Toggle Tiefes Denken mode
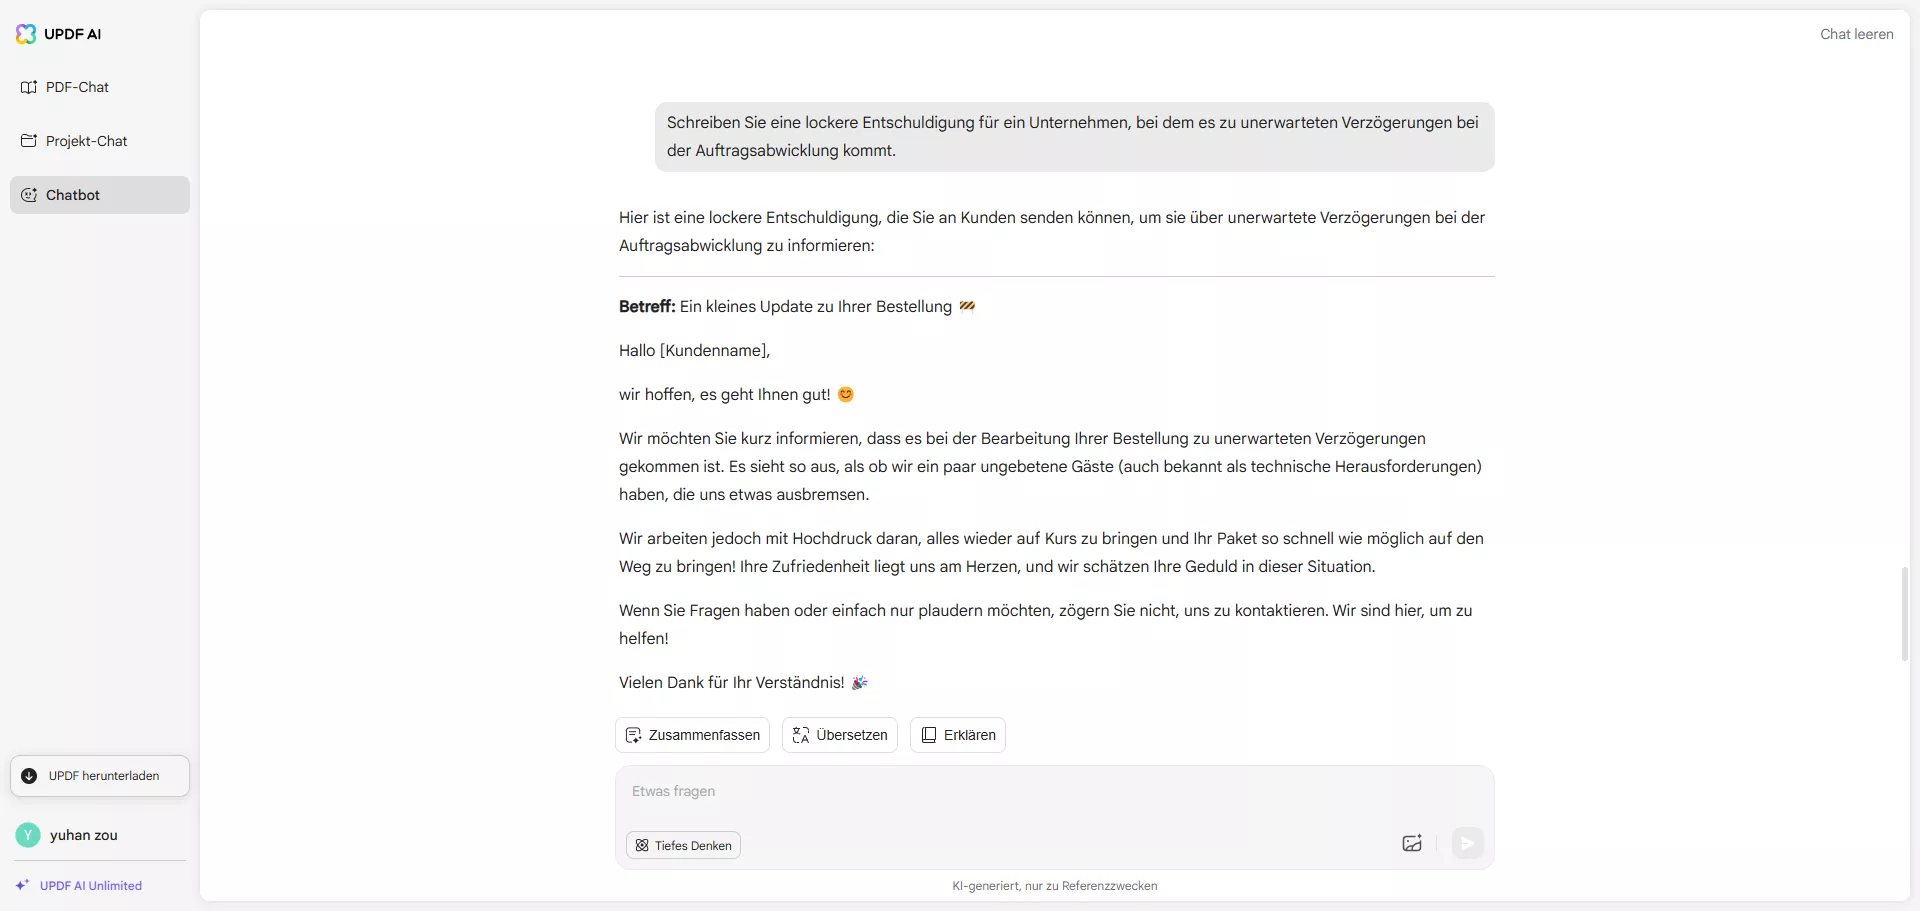Screen dimensions: 1920x911 (x=684, y=845)
